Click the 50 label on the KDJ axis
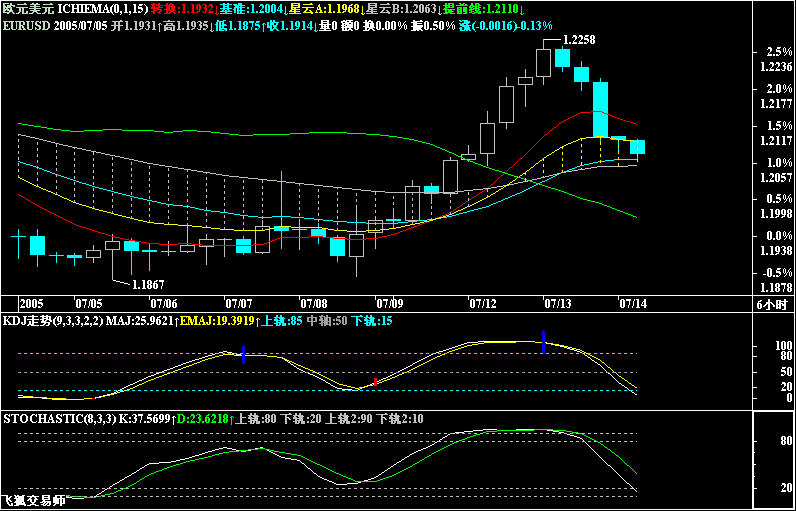Screen dimensions: 796x511 point(787,372)
